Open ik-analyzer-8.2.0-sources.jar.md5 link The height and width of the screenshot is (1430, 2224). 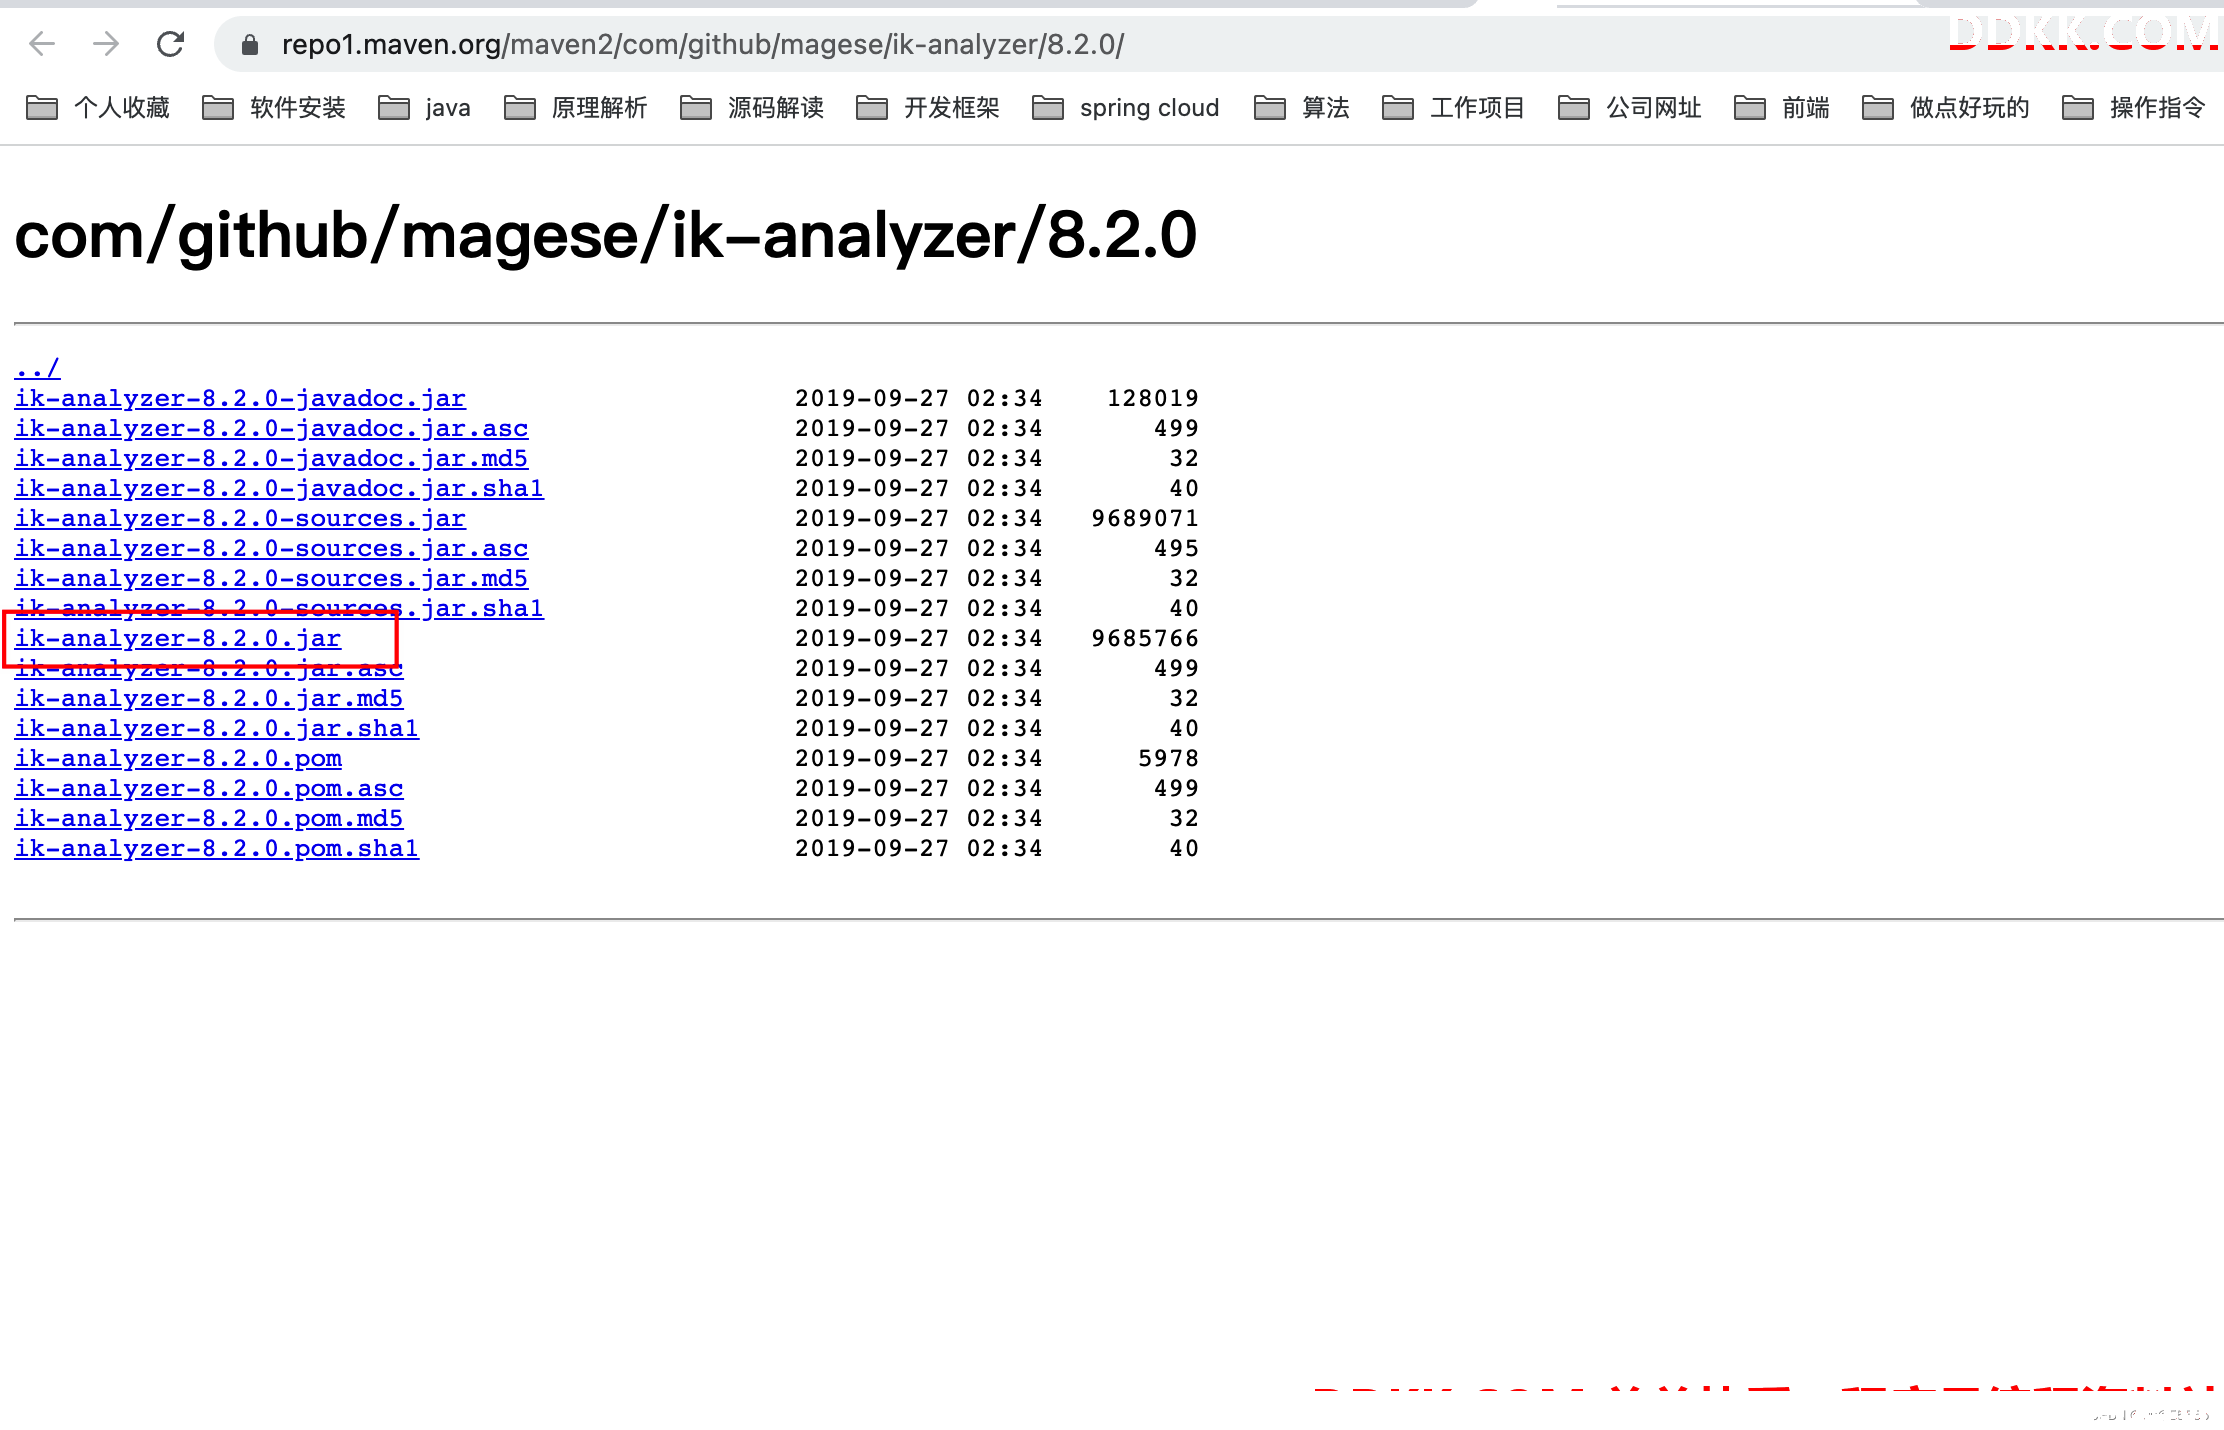(271, 578)
